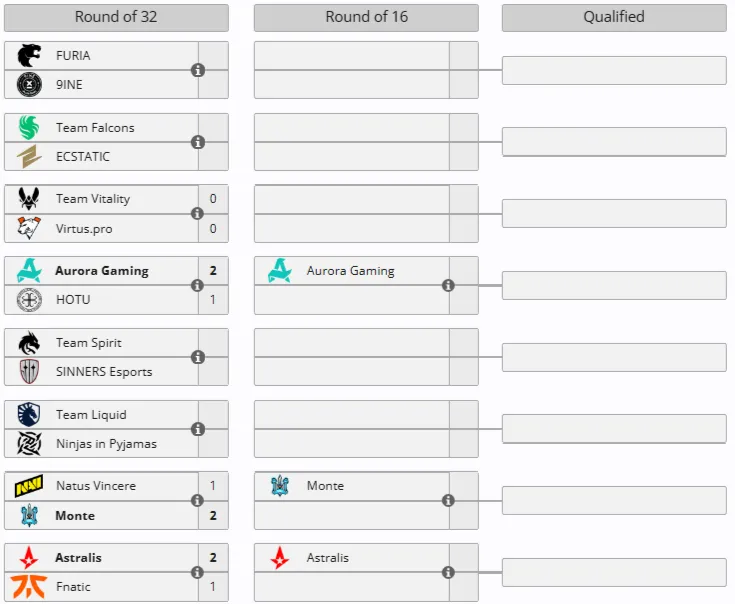
Task: Open Round of 16 Monte match info
Action: 448,500
